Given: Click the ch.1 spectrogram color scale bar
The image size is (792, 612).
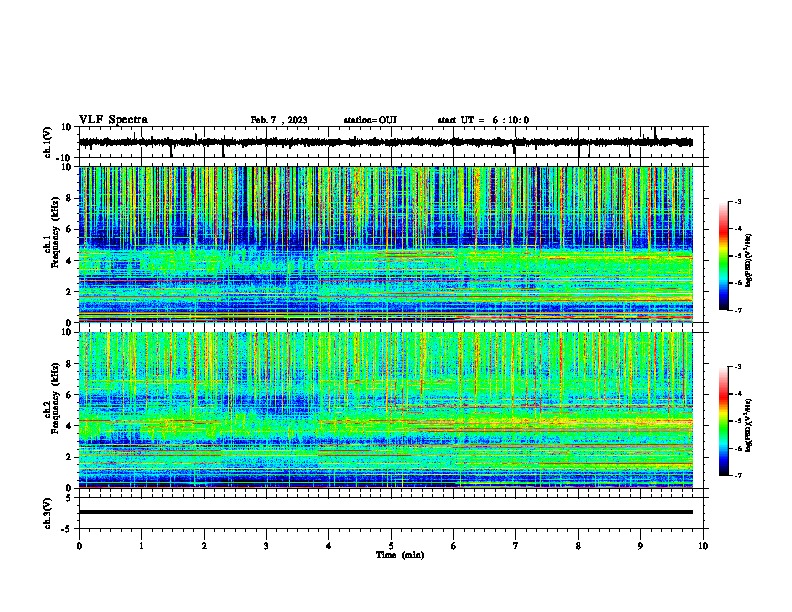Looking at the screenshot, I should tap(724, 256).
